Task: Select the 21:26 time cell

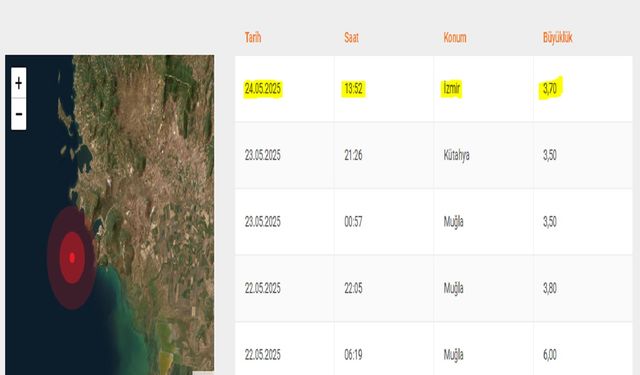Action: pyautogui.click(x=353, y=155)
